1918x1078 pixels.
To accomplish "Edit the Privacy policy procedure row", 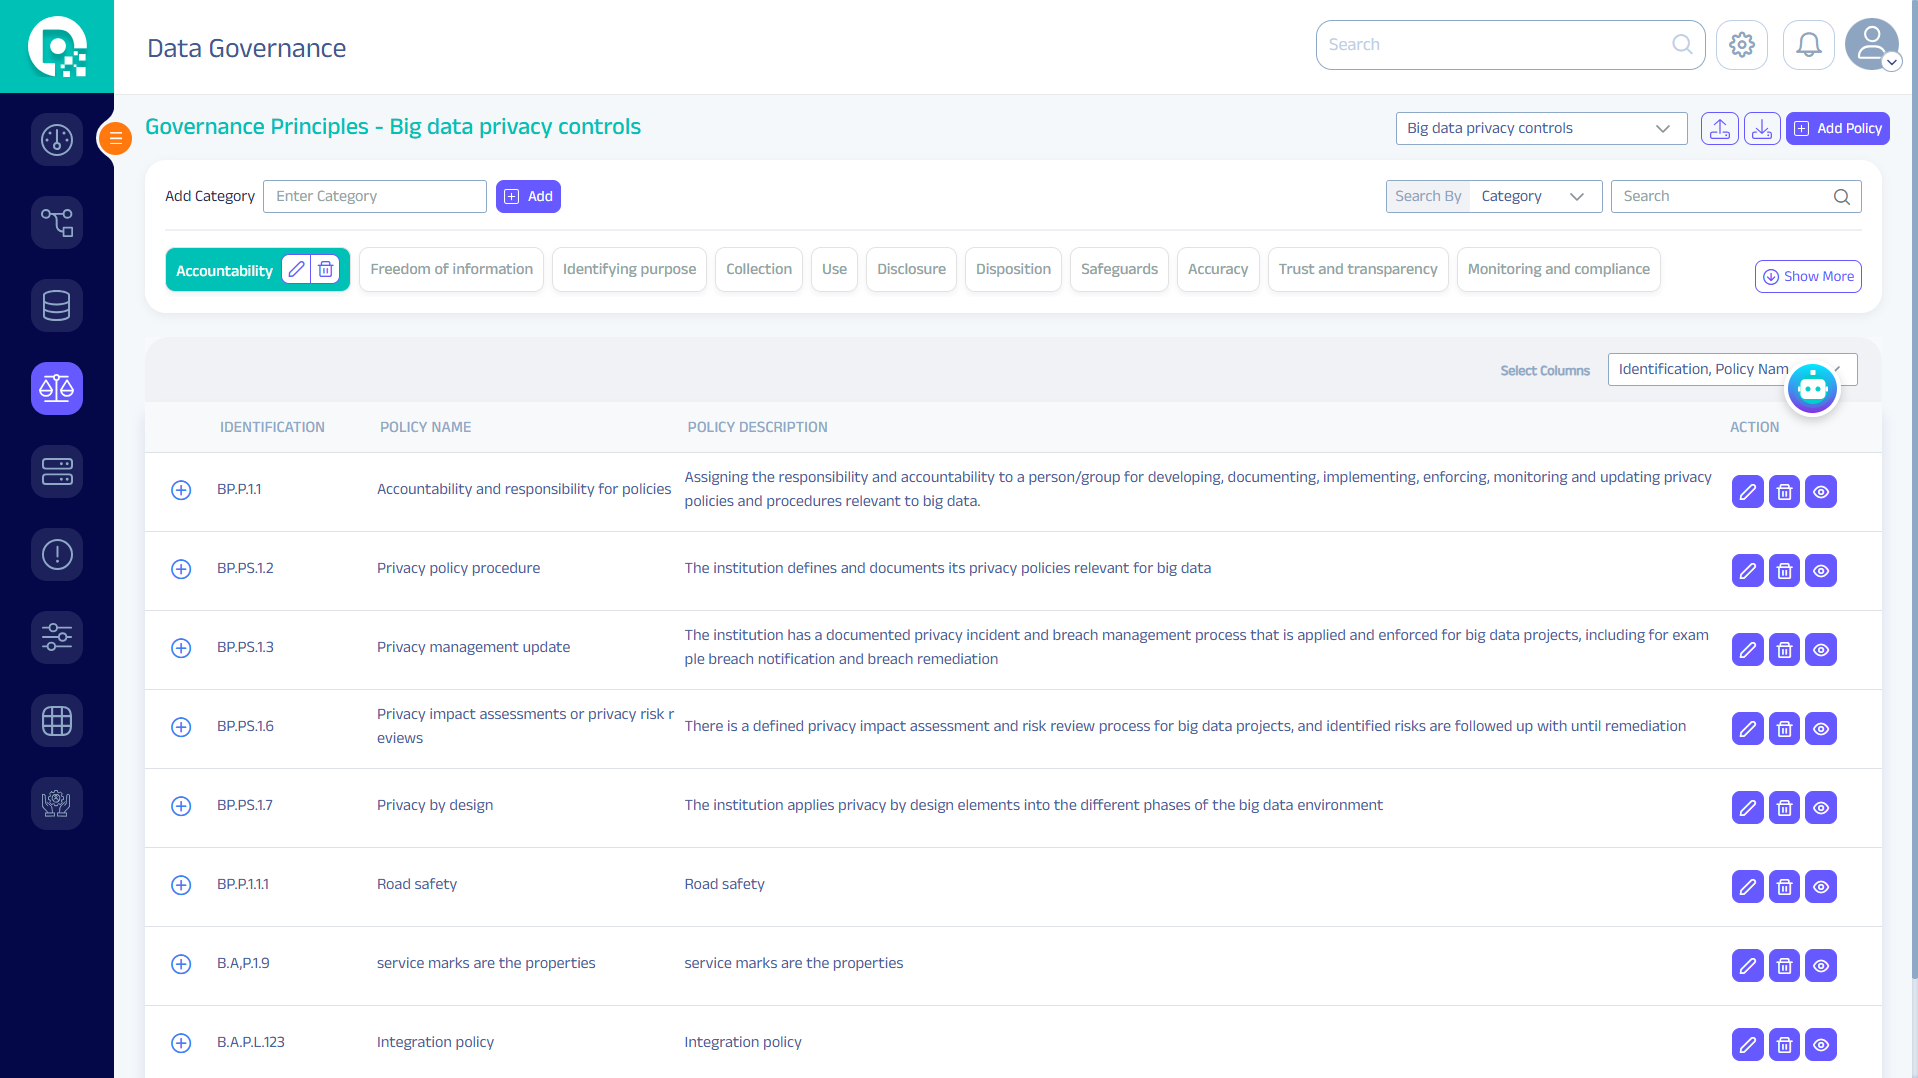I will (1747, 571).
